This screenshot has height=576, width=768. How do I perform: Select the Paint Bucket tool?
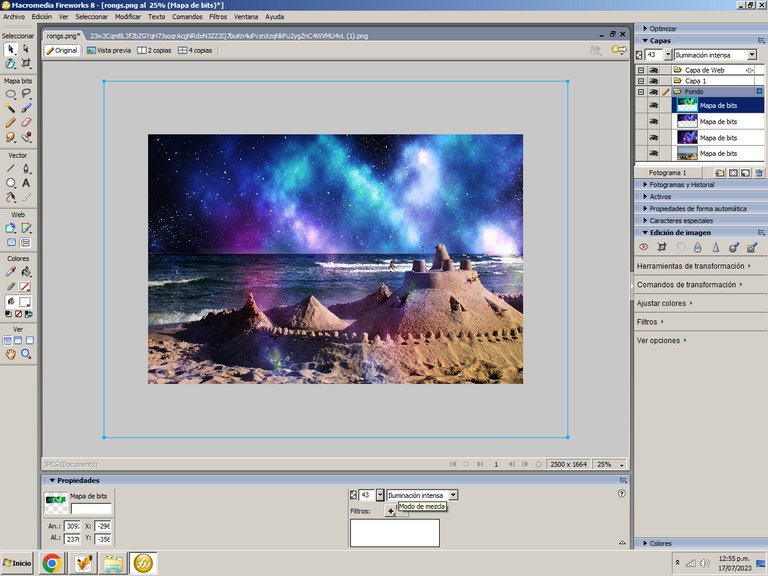[26, 272]
